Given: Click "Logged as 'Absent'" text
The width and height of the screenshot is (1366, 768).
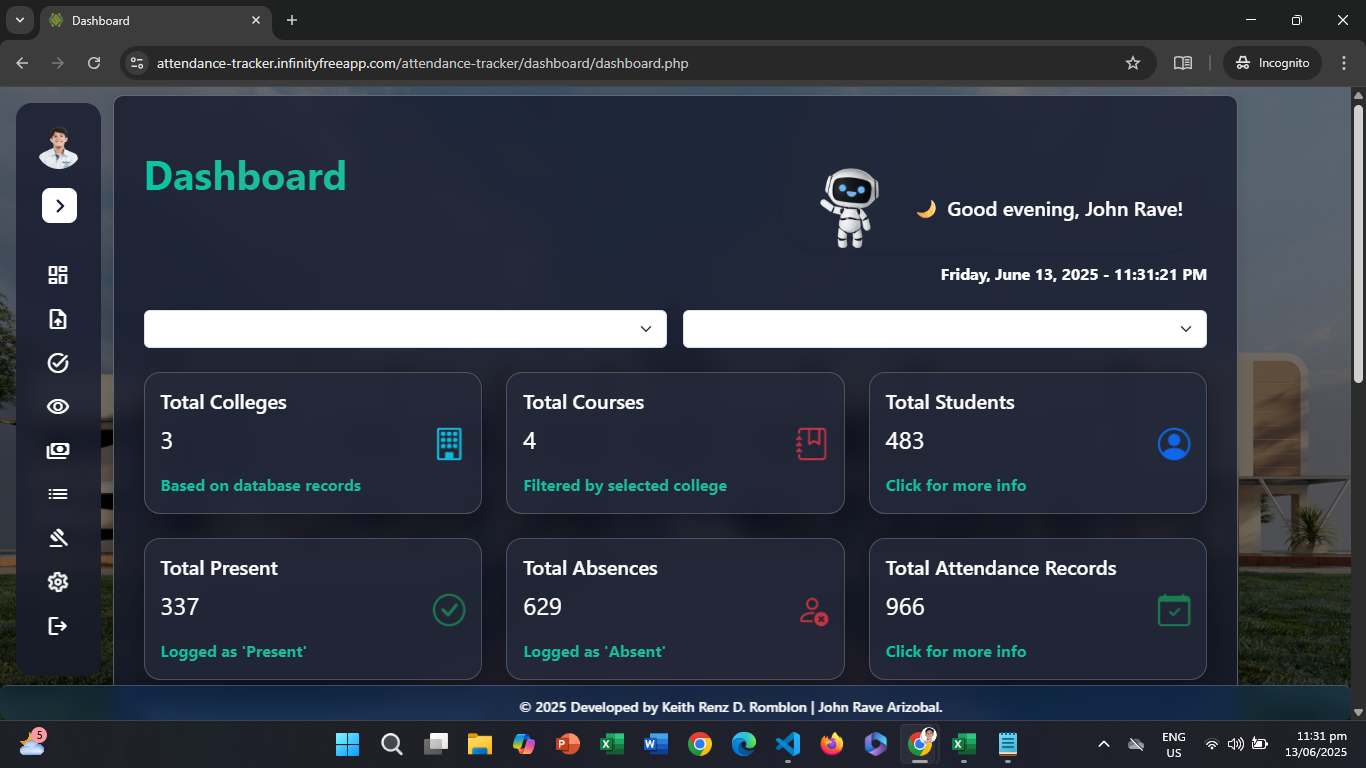Looking at the screenshot, I should click(594, 651).
